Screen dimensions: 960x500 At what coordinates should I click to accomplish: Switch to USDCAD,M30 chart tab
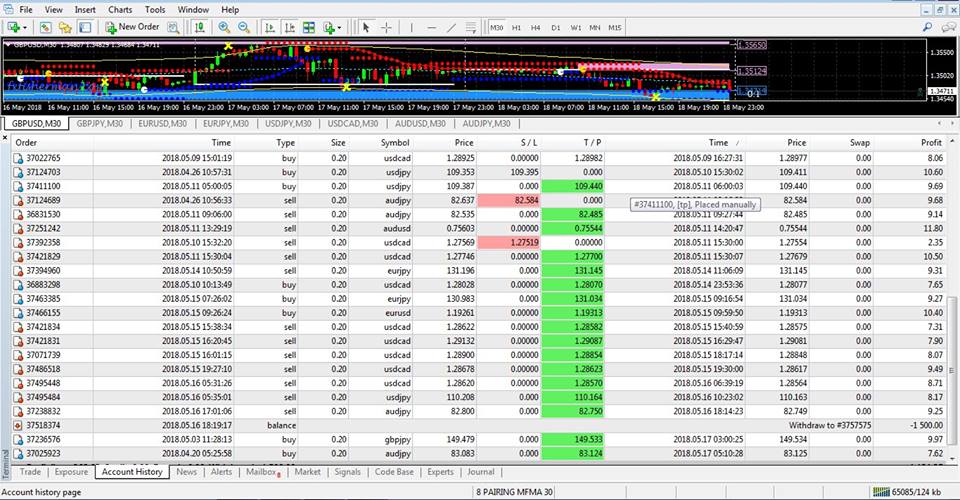coord(353,124)
